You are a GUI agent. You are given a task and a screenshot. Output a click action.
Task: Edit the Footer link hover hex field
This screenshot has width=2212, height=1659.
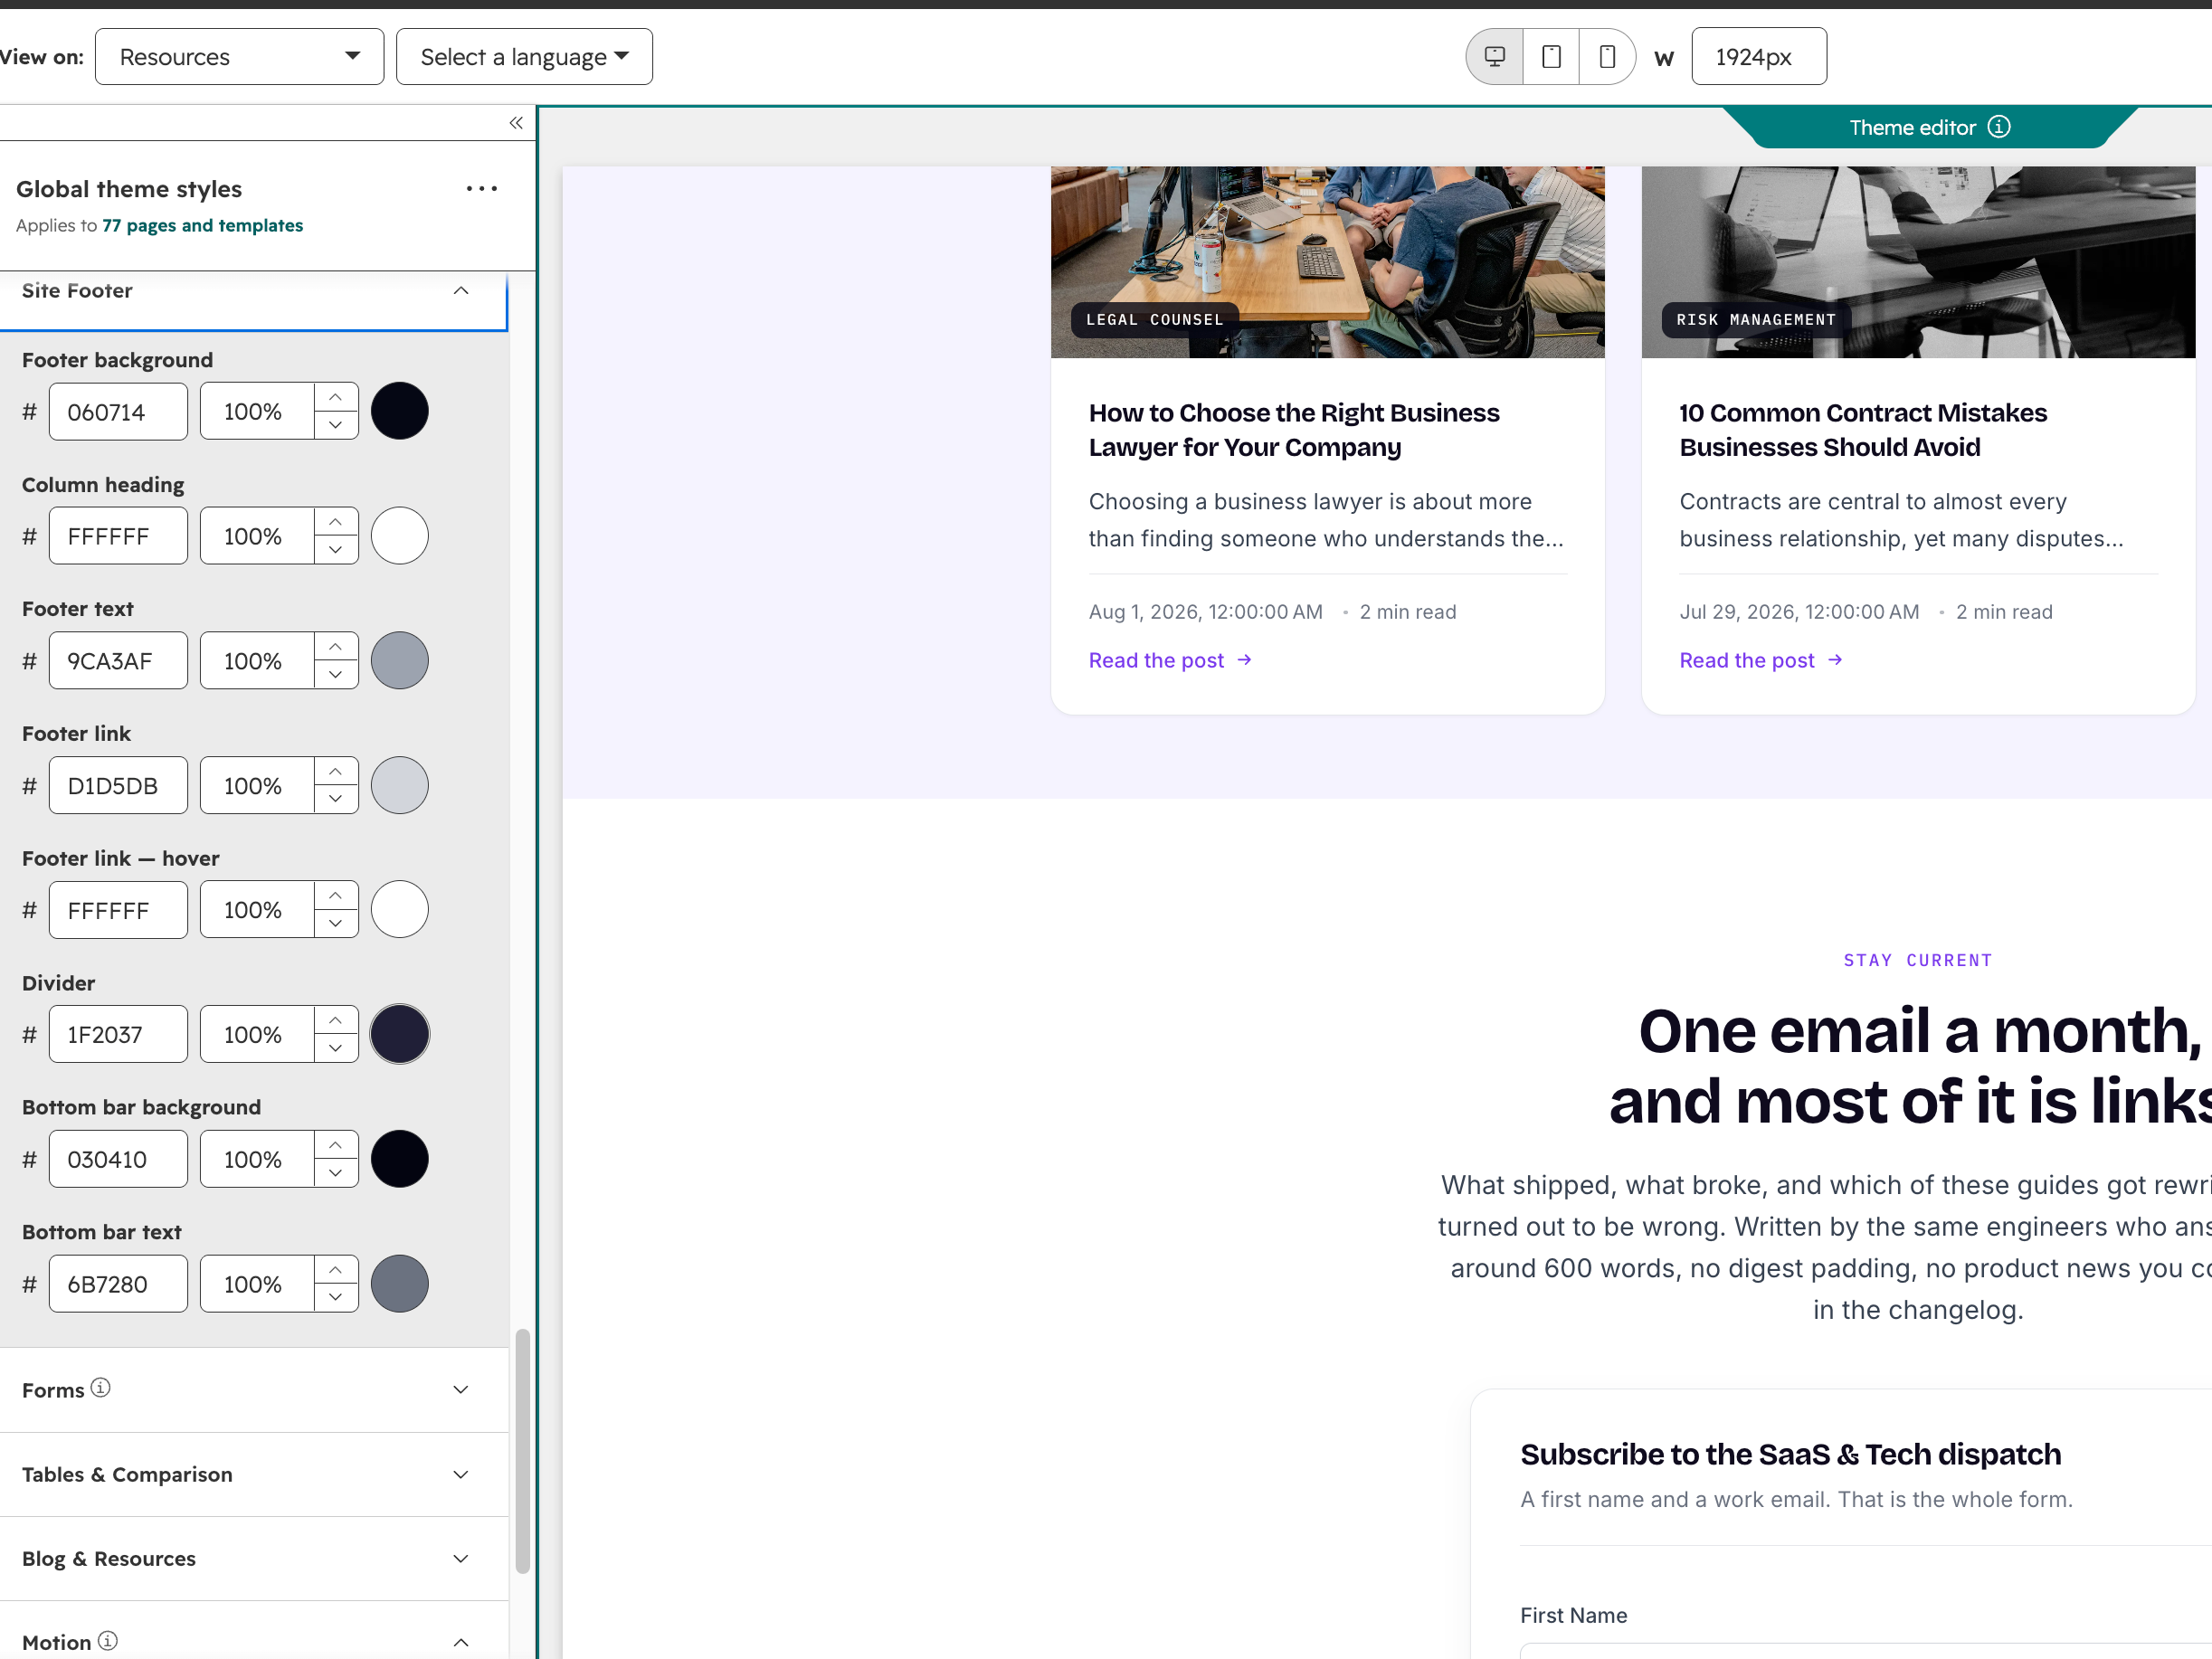[118, 910]
